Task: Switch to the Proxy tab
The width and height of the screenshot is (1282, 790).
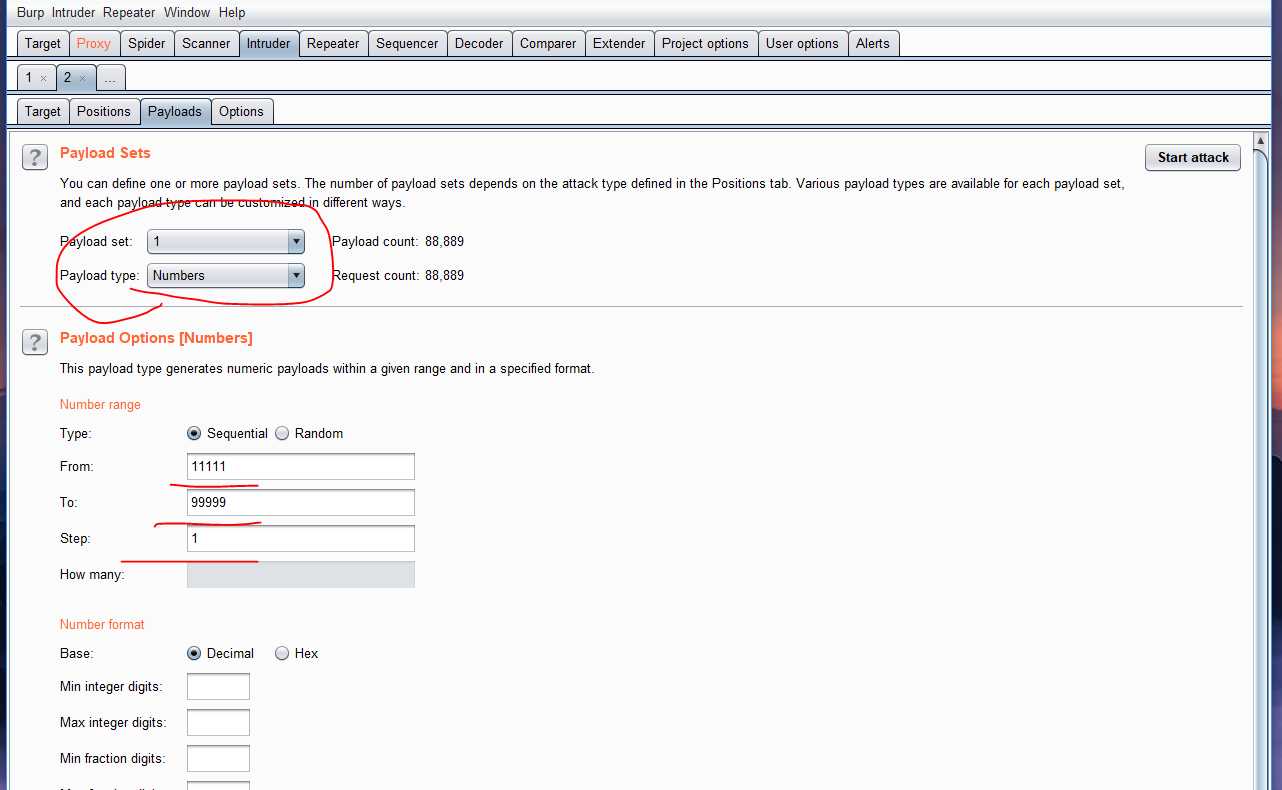Action: coord(94,43)
